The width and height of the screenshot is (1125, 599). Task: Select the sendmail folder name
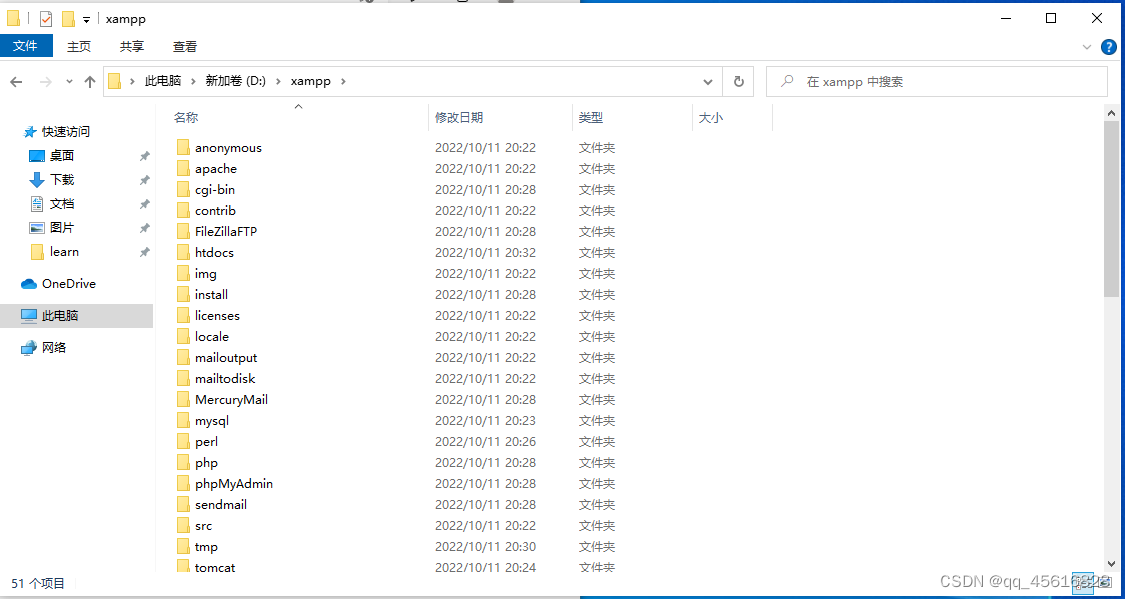tap(221, 504)
